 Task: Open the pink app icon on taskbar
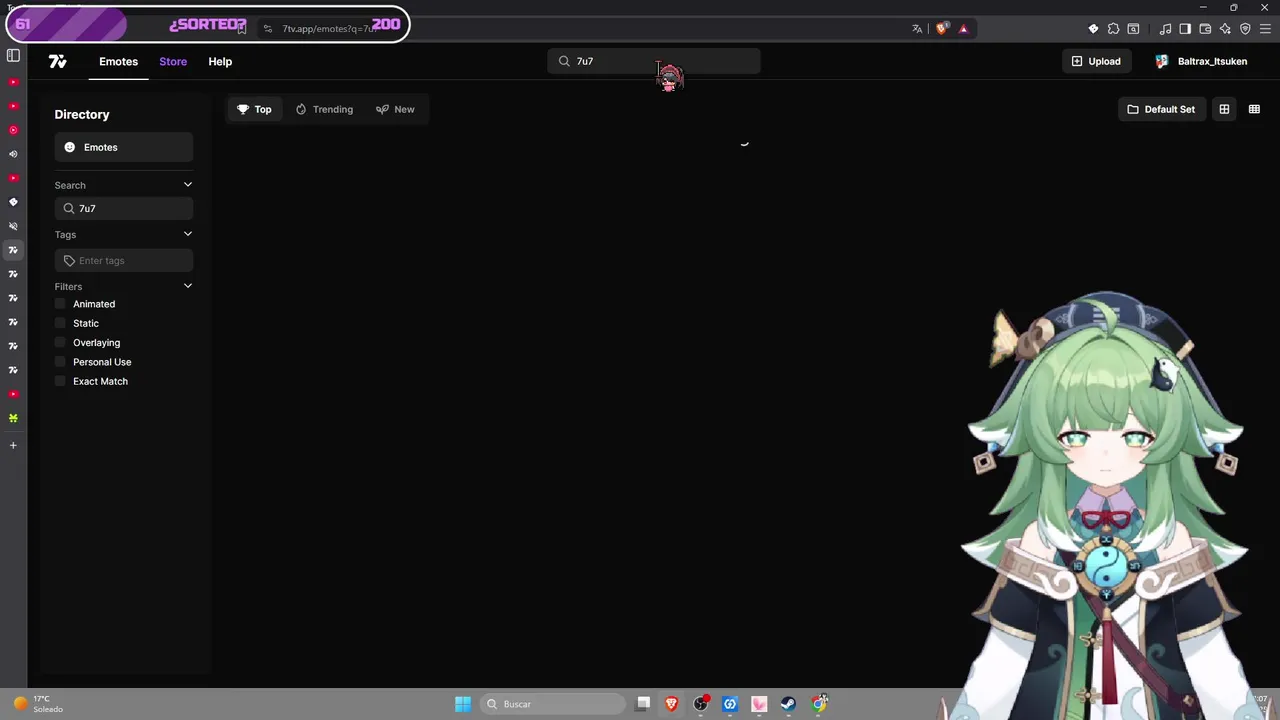[759, 704]
